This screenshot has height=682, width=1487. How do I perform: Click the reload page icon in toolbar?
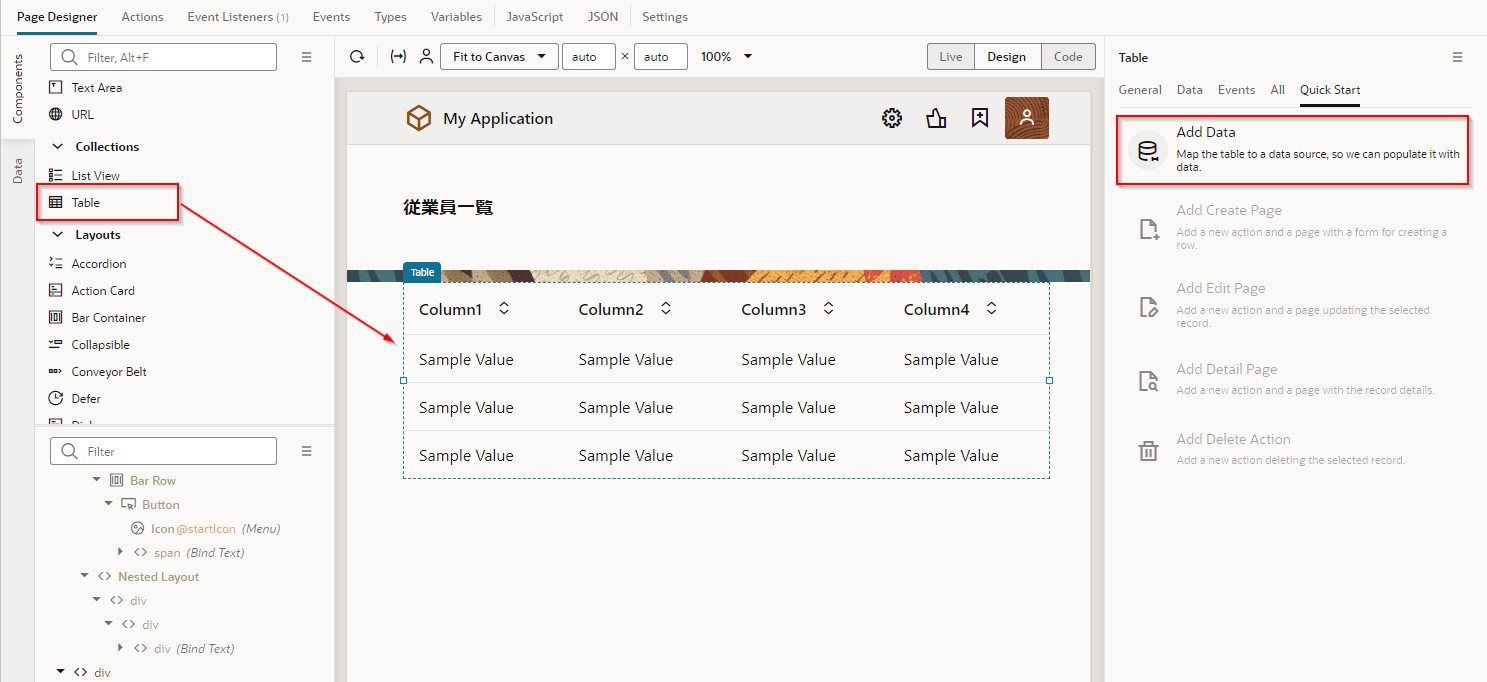[x=357, y=57]
